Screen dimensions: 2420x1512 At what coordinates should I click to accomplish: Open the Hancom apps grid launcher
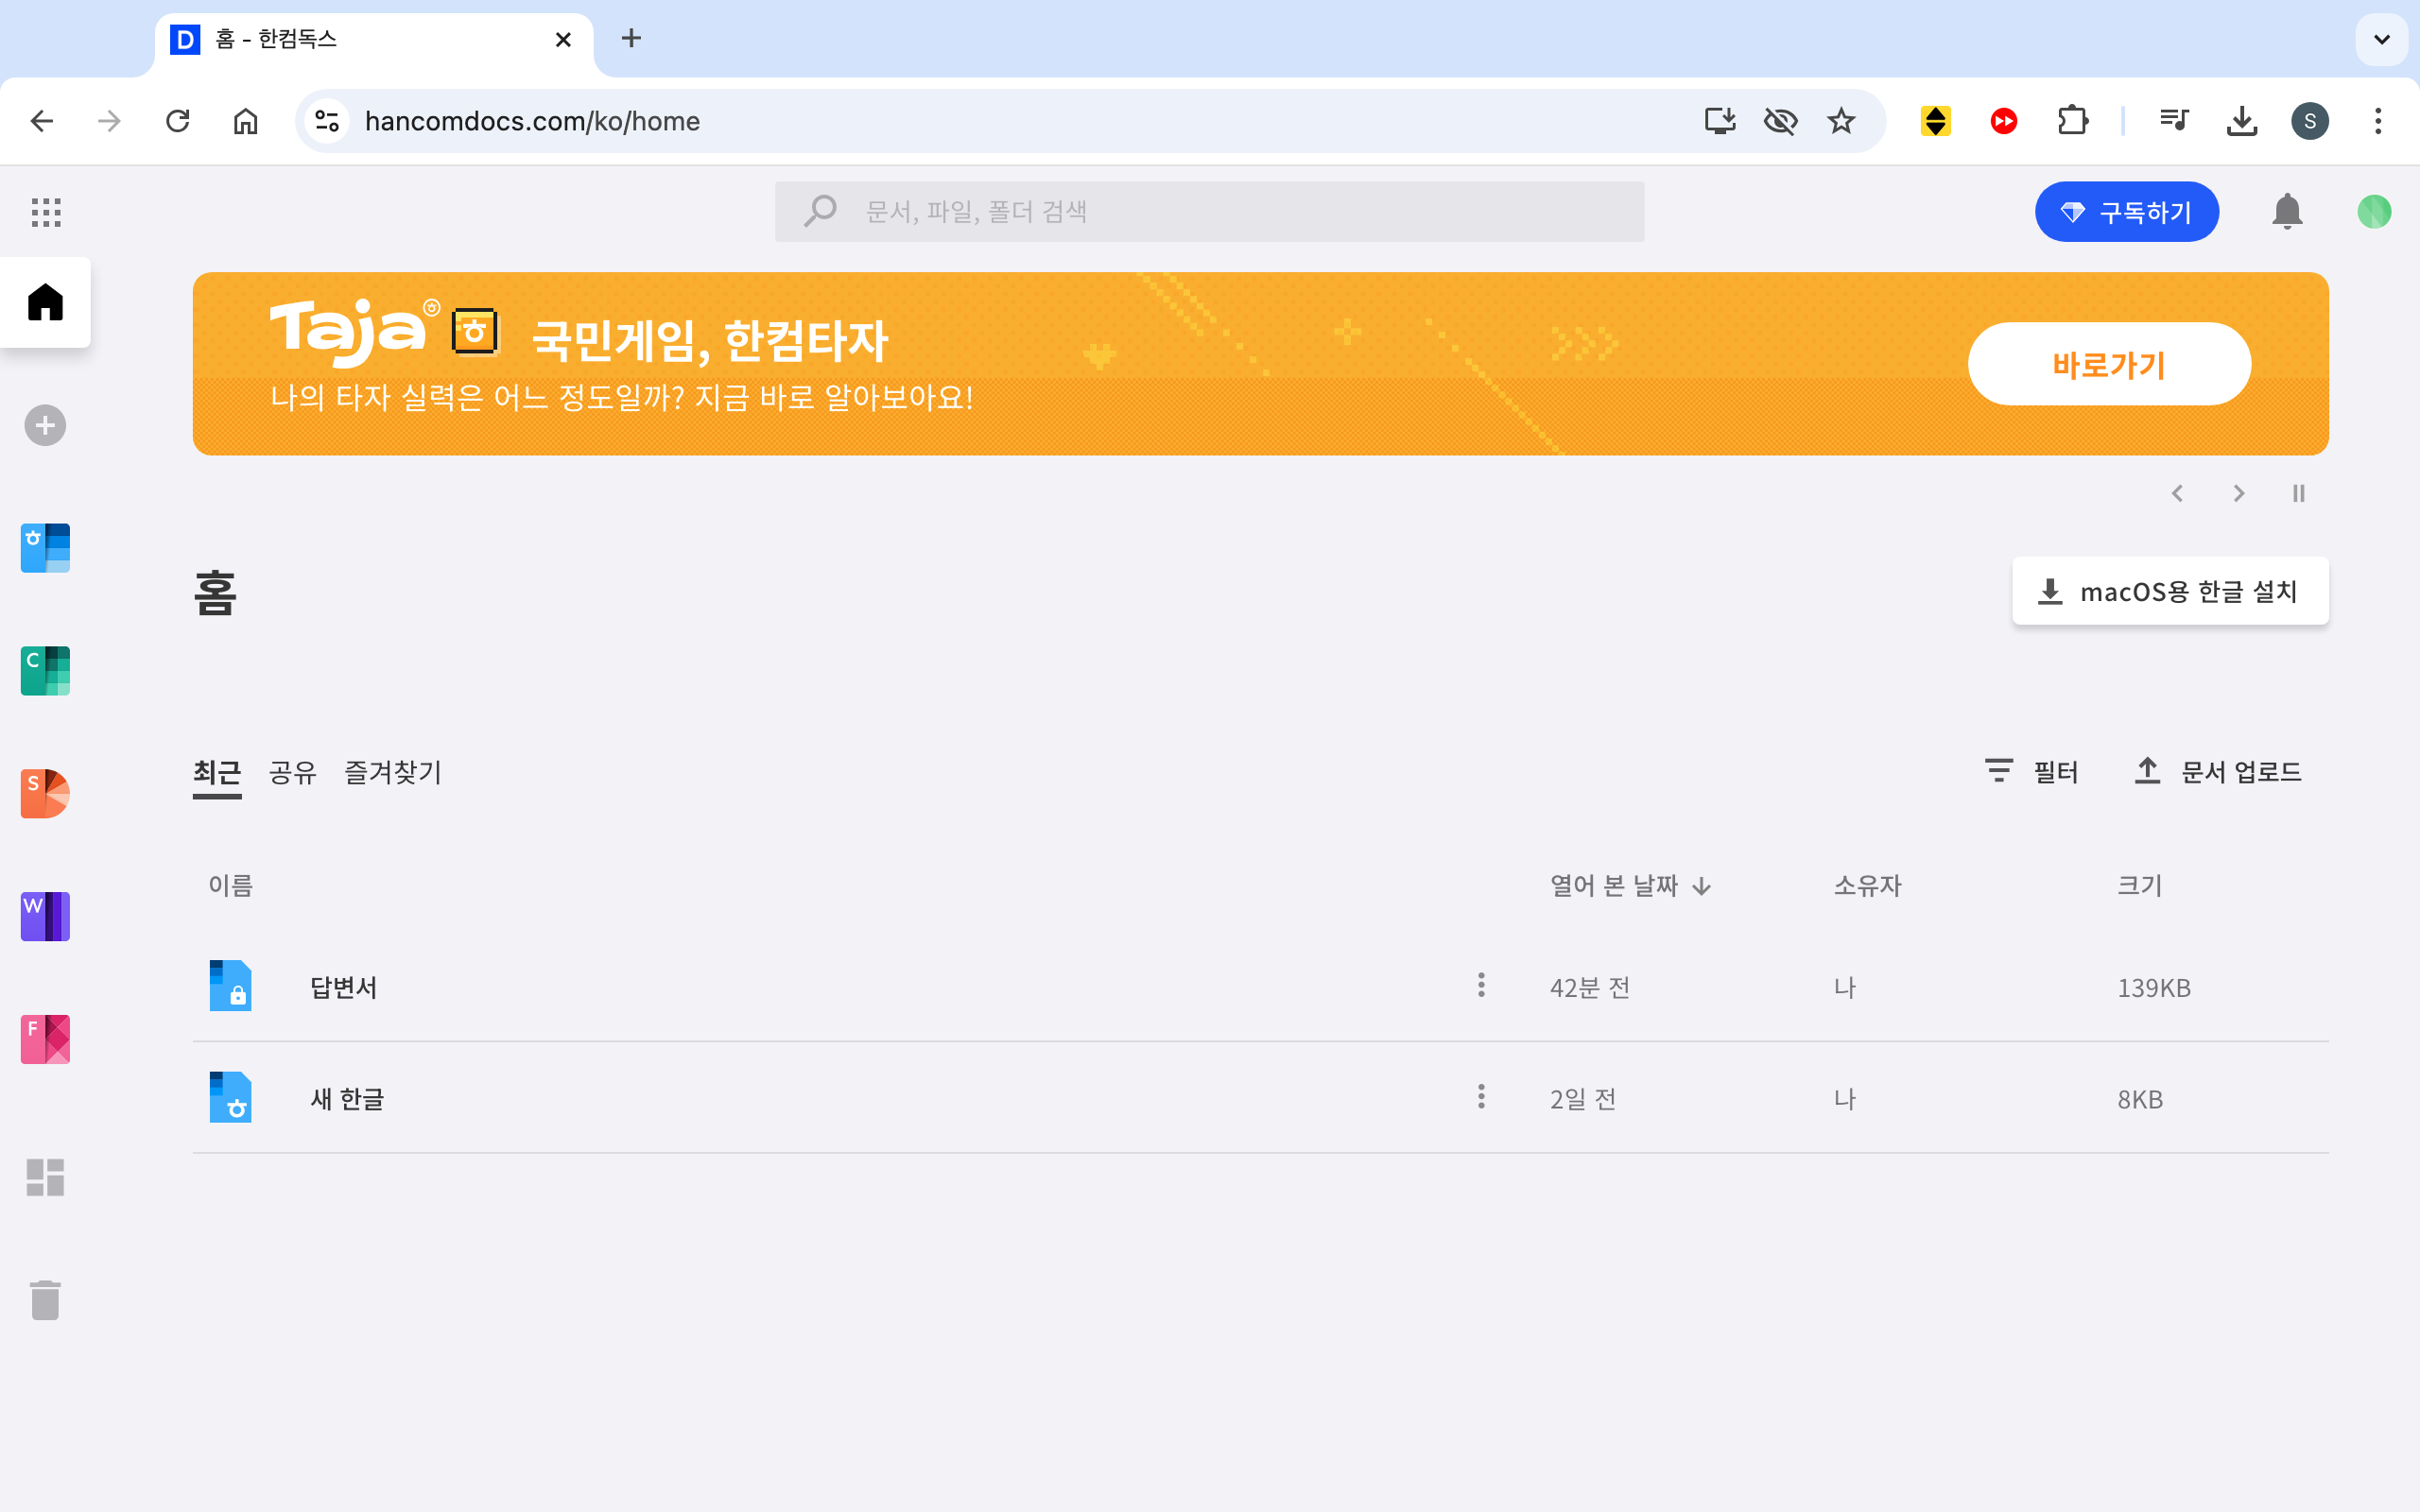[46, 212]
